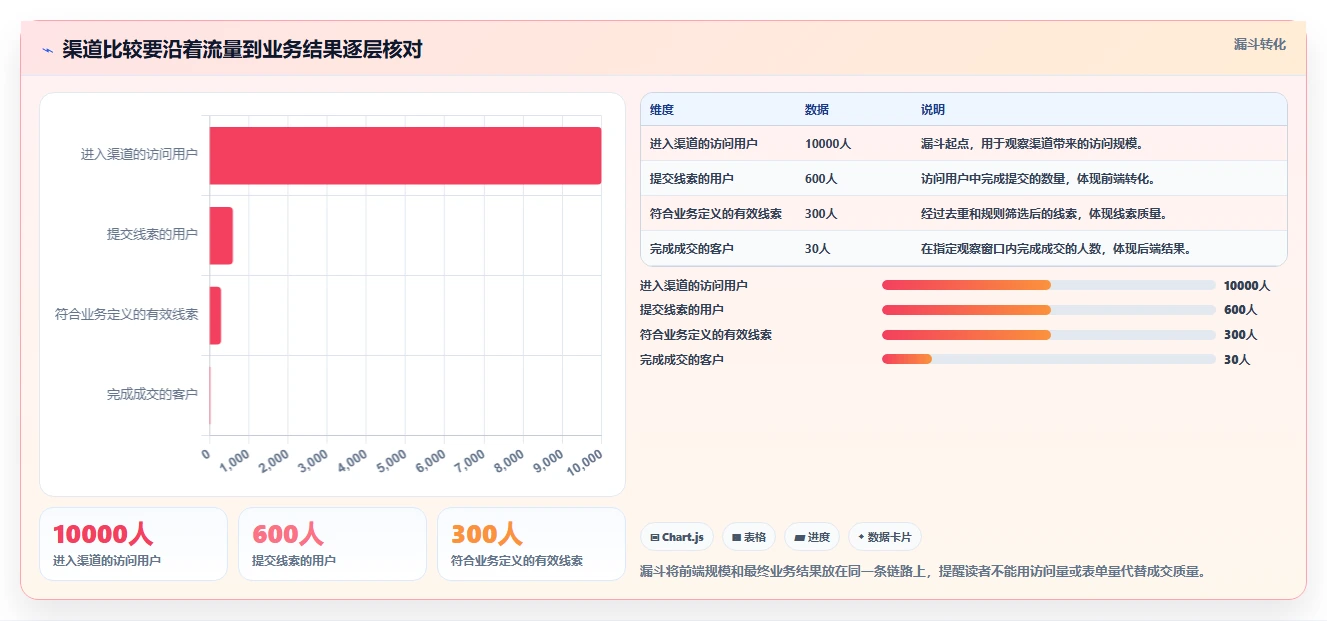Click table cell 提交线索的用户

pos(692,179)
